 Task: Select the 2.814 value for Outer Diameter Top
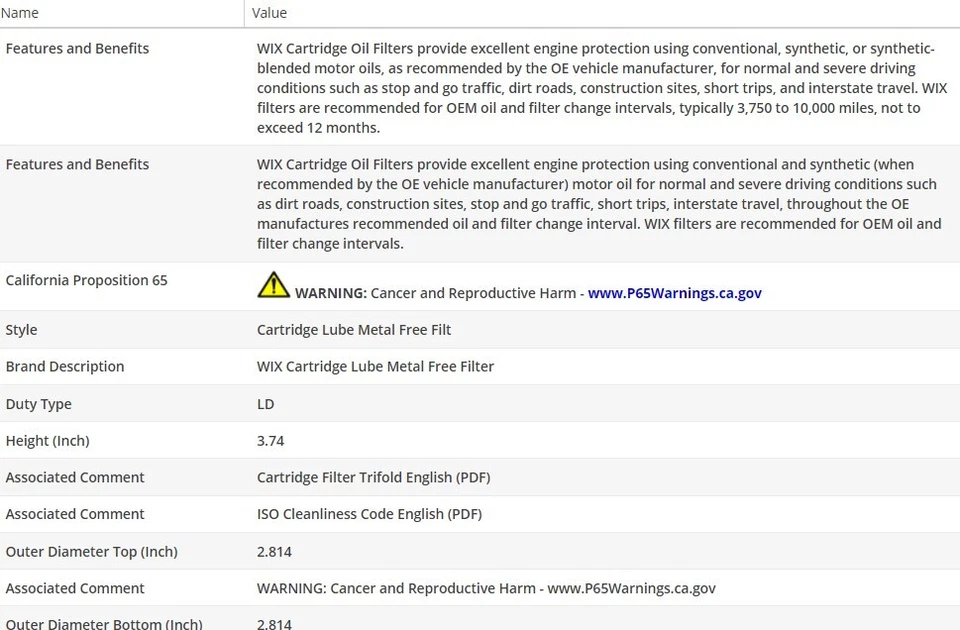(x=274, y=552)
